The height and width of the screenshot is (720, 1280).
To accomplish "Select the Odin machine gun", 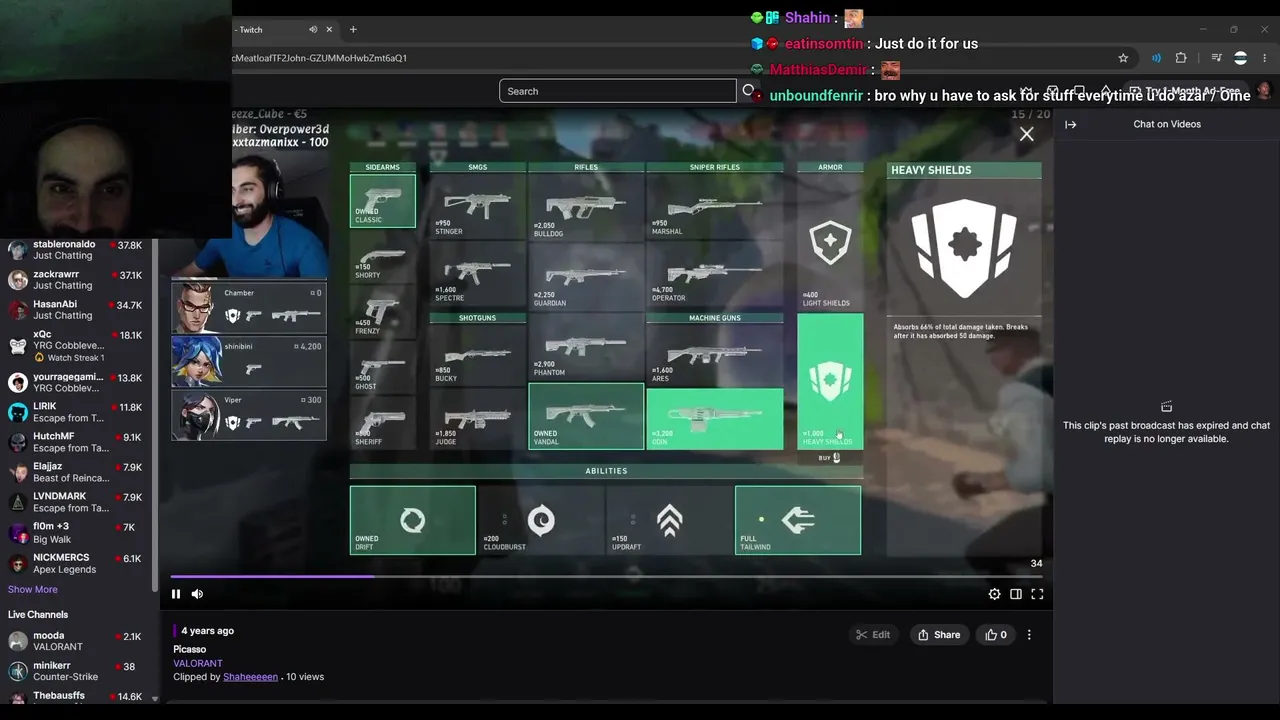I will (715, 419).
